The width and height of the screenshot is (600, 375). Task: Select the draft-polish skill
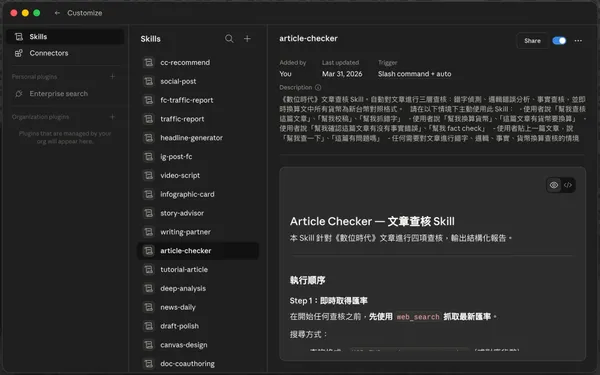click(198, 326)
